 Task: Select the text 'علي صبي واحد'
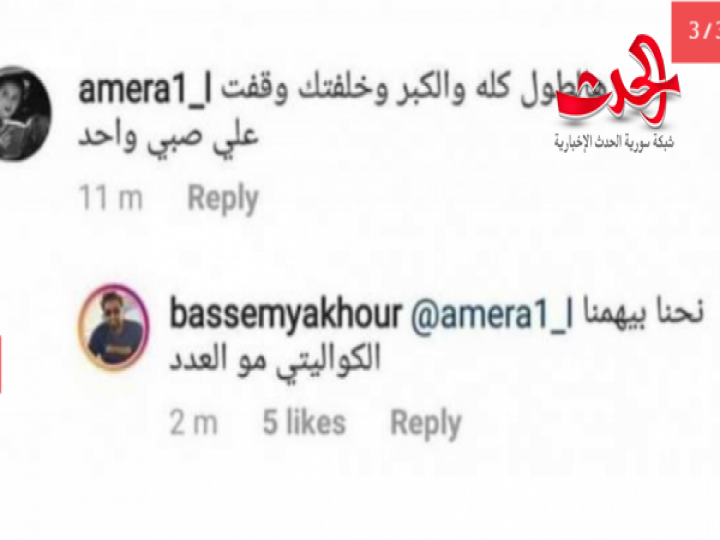pos(169,137)
